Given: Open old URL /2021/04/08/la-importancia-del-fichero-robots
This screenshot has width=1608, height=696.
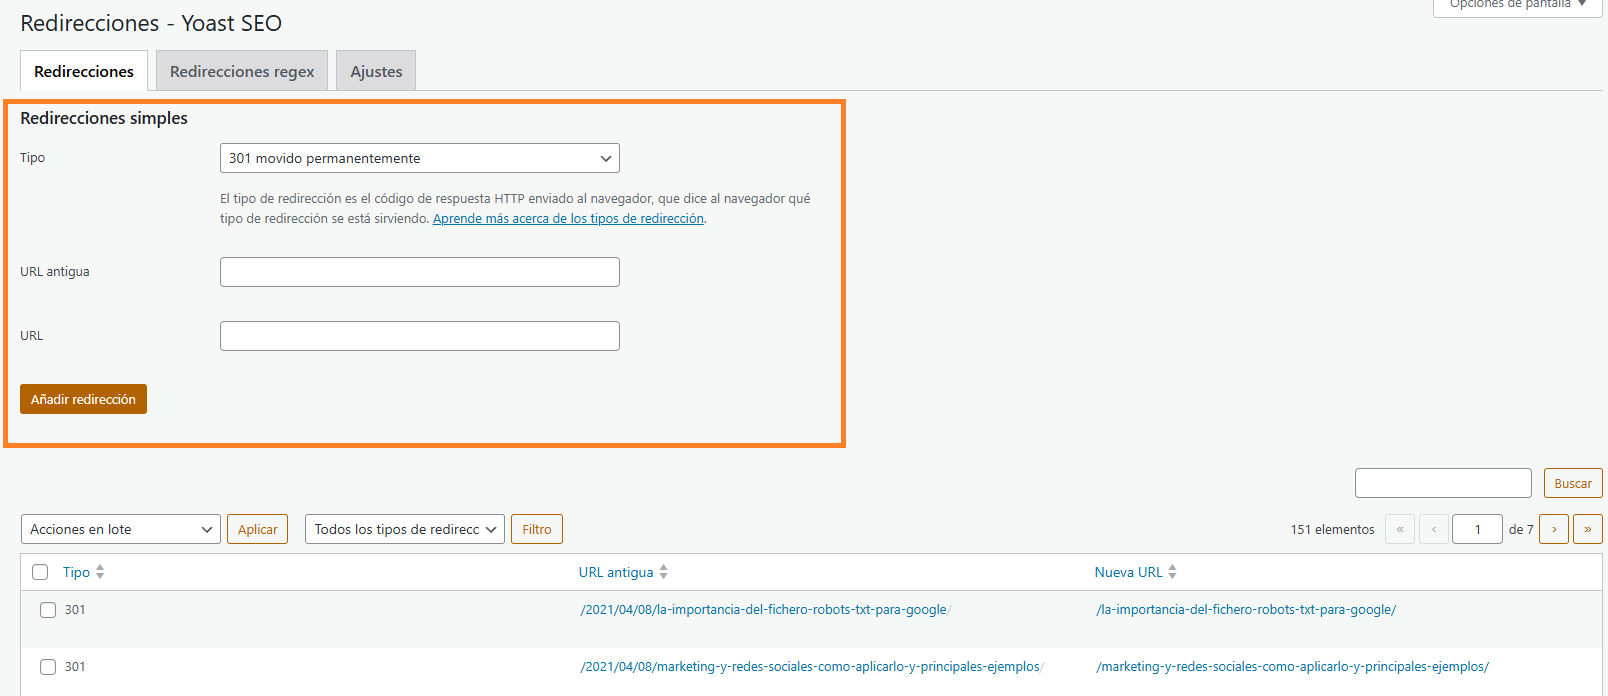Looking at the screenshot, I should click(x=765, y=610).
